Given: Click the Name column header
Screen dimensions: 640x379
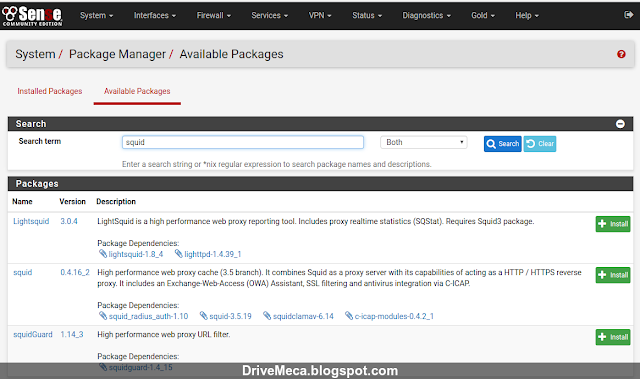Looking at the screenshot, I should click(22, 202).
